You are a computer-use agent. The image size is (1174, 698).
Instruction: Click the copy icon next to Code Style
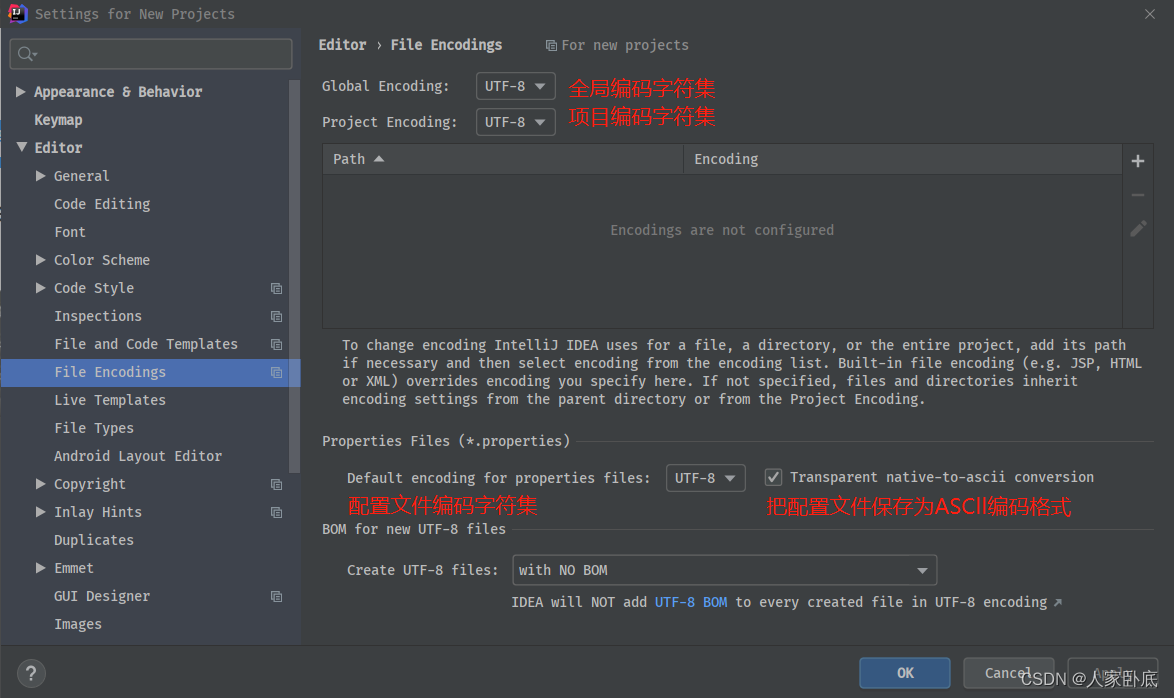coord(276,288)
